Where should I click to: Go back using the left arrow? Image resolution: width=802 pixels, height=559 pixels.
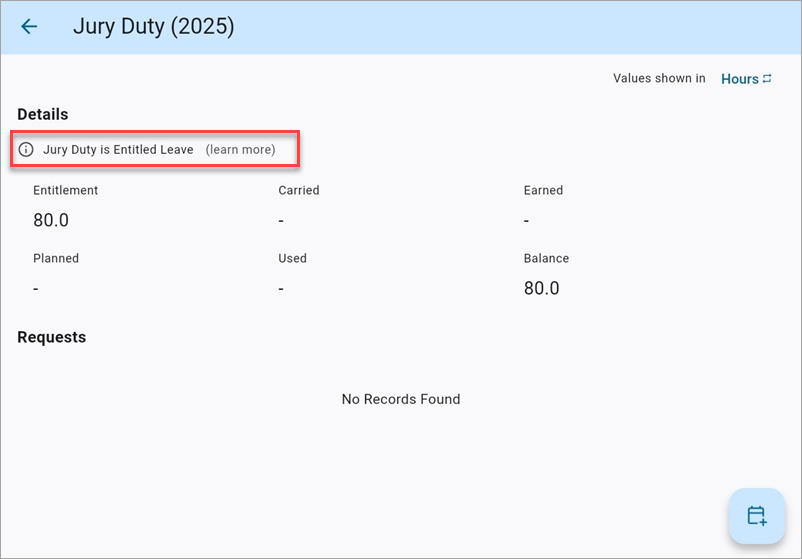29,27
